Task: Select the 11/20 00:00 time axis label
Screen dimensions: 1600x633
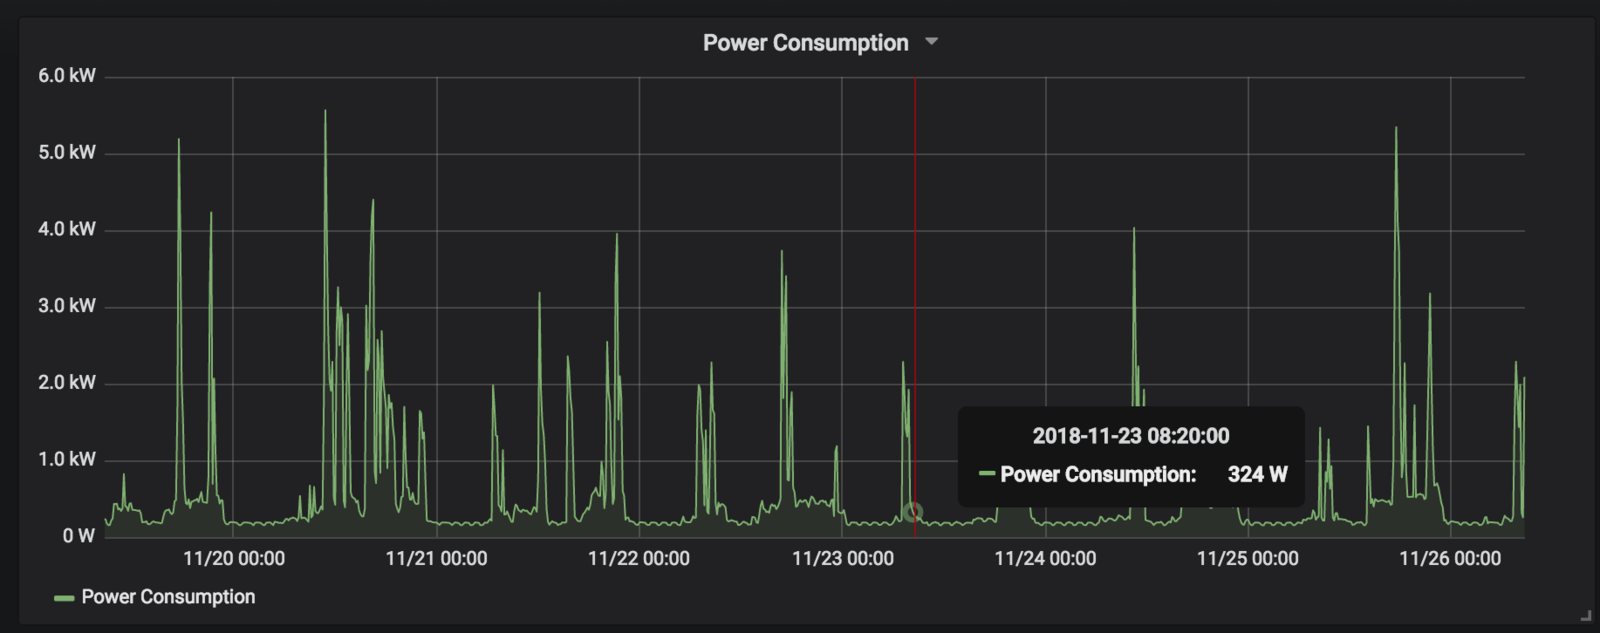Action: [234, 559]
